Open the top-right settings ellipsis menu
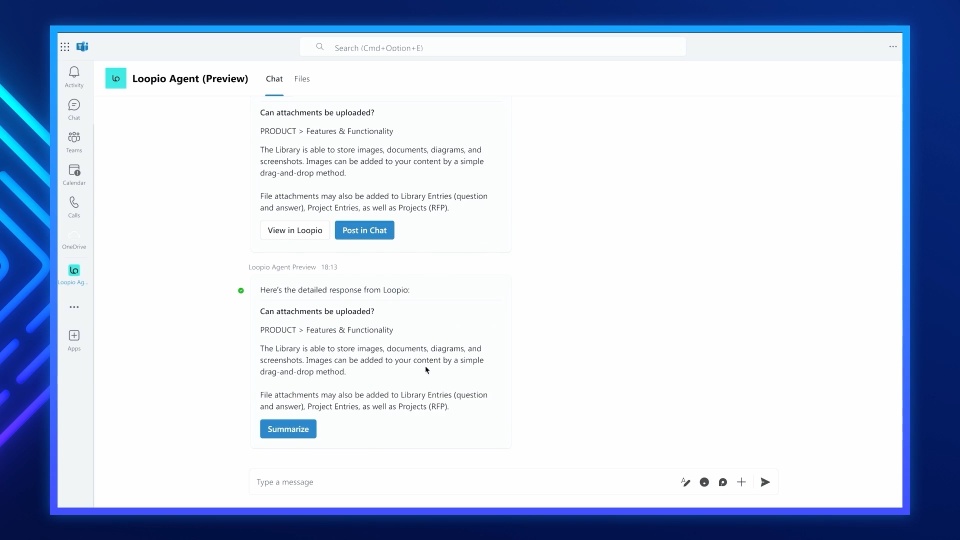 point(893,47)
